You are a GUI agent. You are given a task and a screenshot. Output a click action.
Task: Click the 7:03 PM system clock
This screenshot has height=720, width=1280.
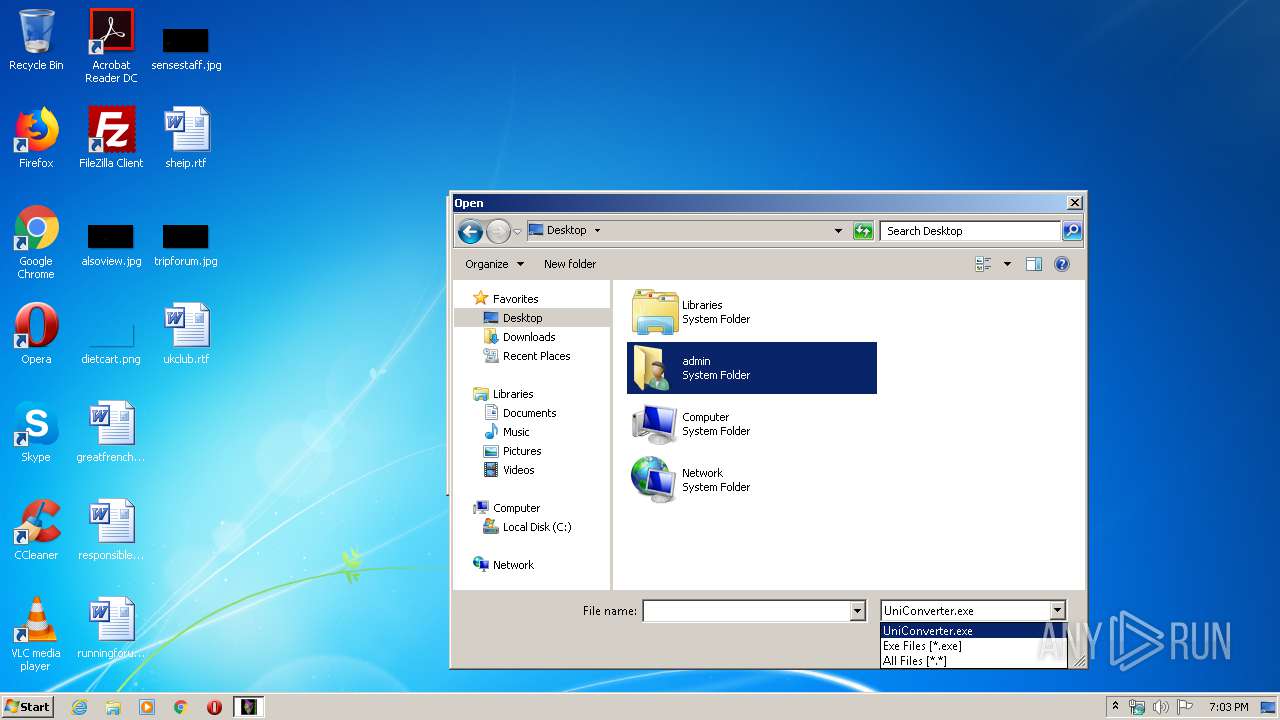(x=1228, y=707)
